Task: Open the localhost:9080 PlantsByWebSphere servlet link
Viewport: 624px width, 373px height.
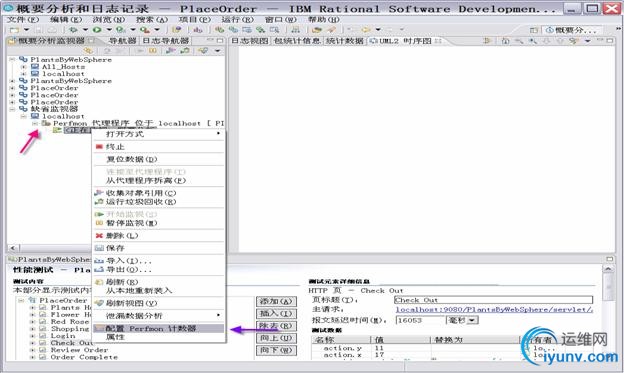Action: 494,309
